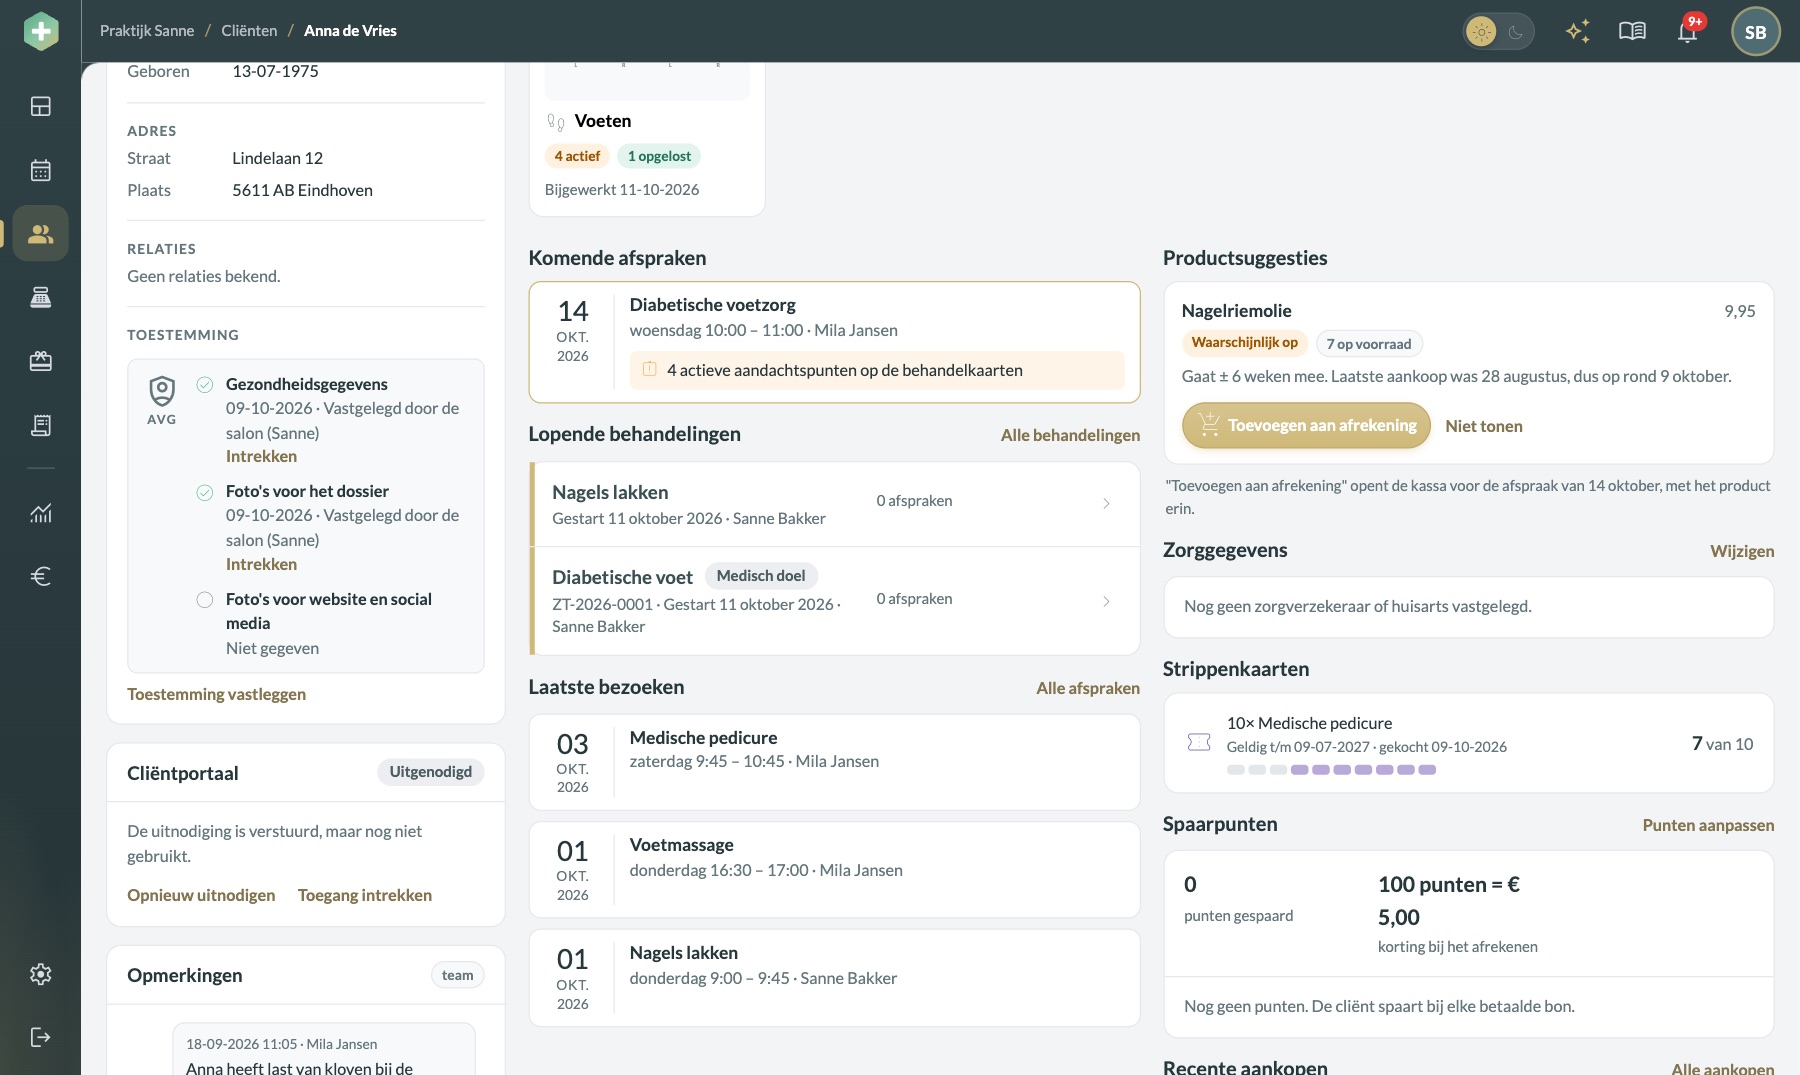The height and width of the screenshot is (1075, 1800).
Task: Expand the Nagels lakken treatment chevron
Action: [1106, 503]
